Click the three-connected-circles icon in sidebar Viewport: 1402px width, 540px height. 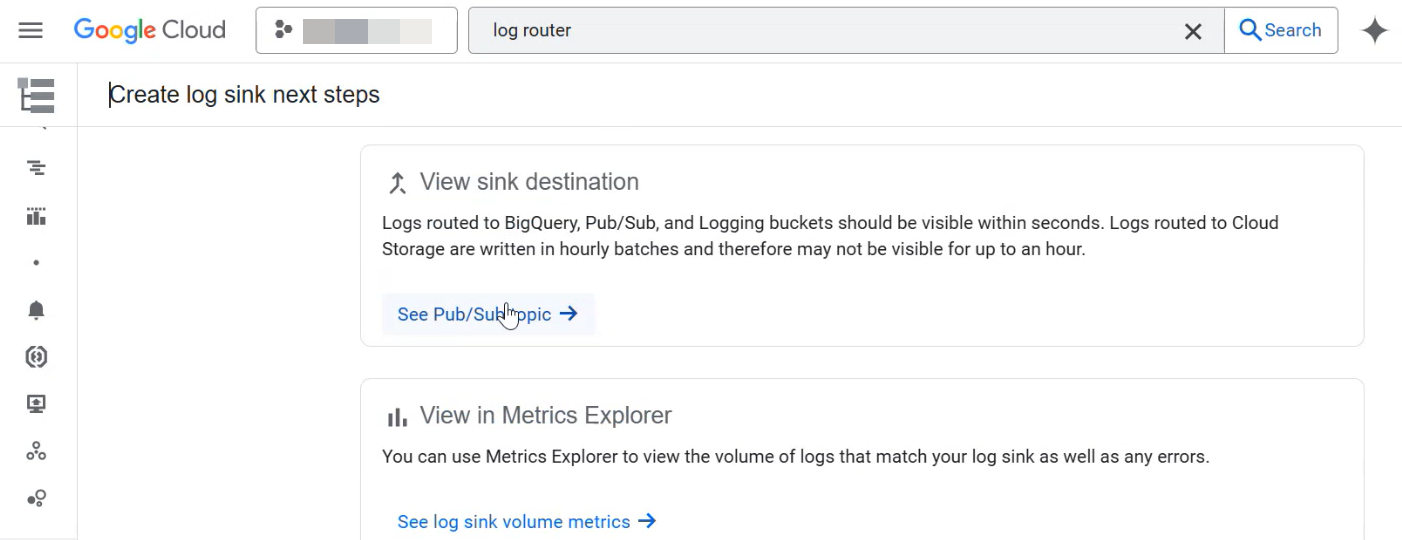point(36,452)
